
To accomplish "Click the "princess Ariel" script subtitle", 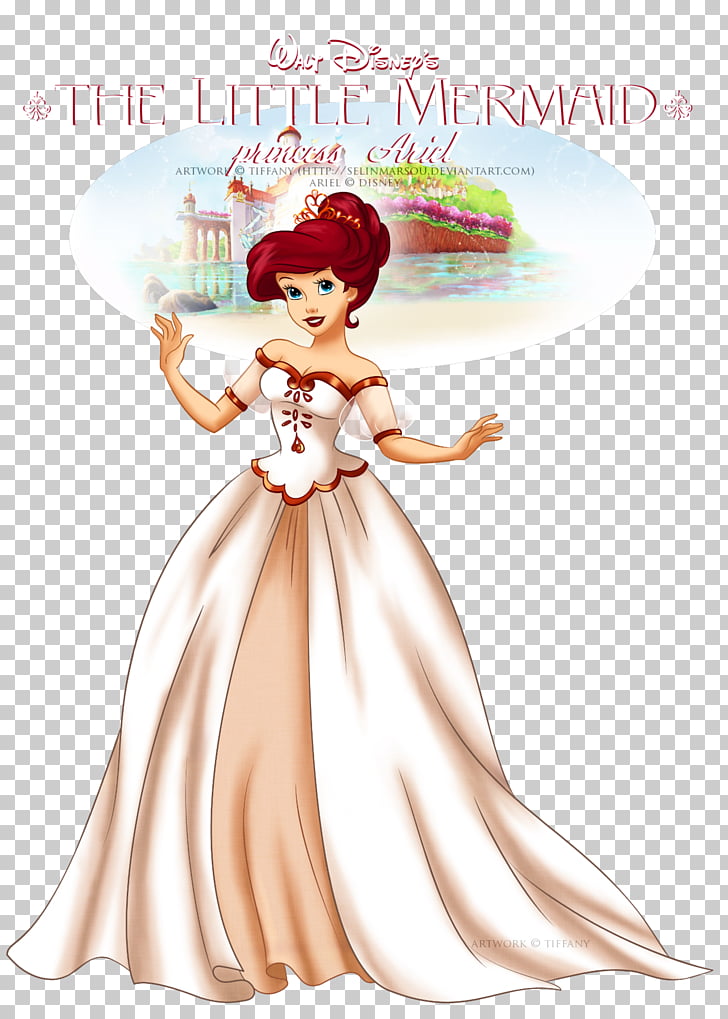I will tap(342, 150).
